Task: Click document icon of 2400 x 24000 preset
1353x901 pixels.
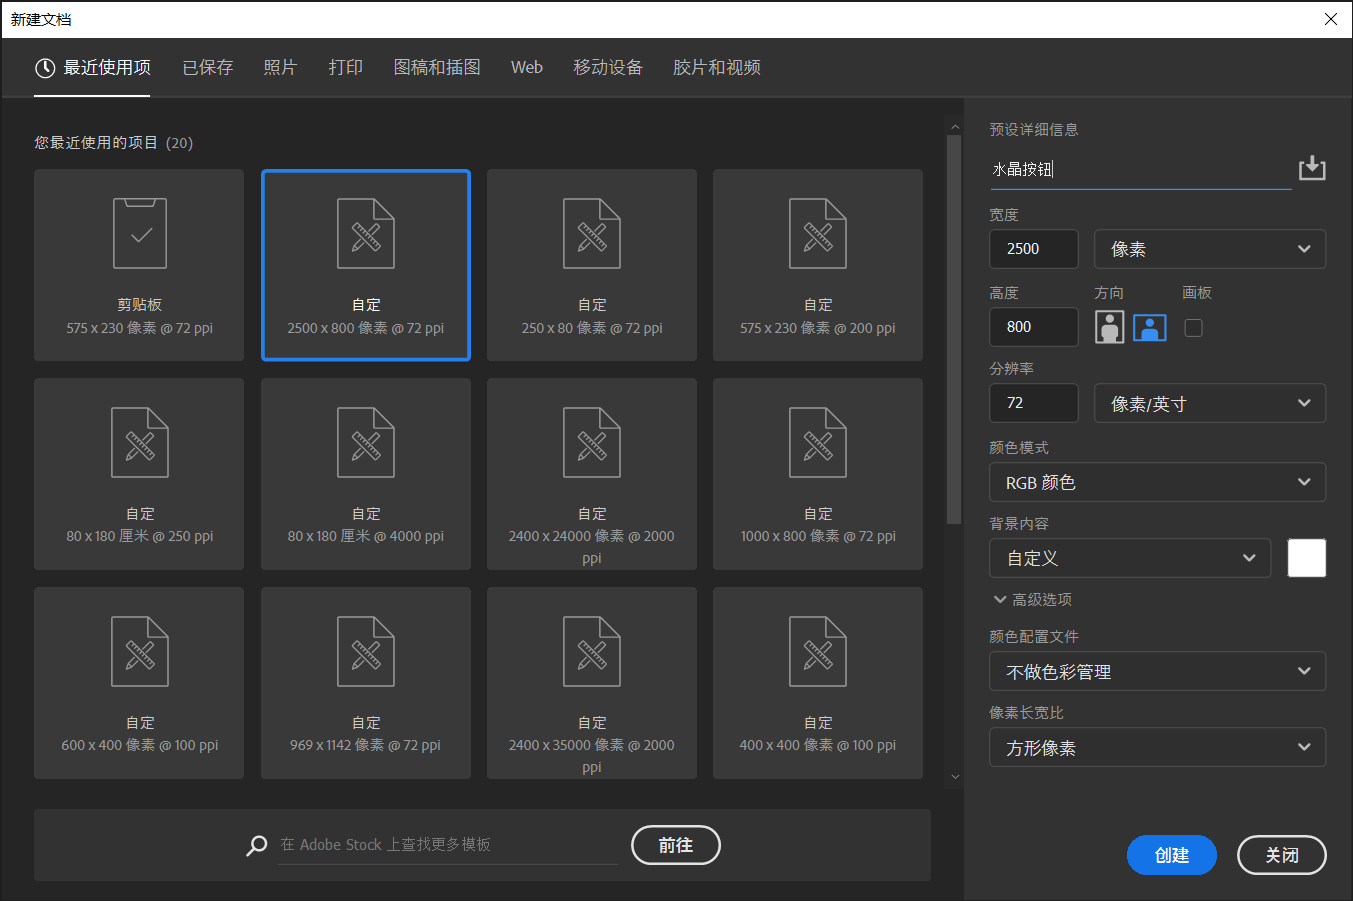Action: click(x=592, y=442)
